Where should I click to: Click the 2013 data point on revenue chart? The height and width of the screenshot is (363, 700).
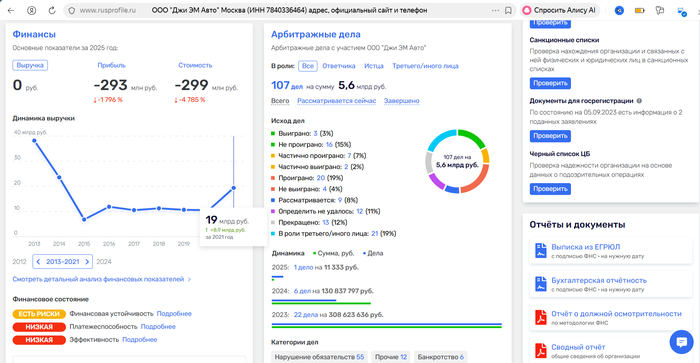34,141
